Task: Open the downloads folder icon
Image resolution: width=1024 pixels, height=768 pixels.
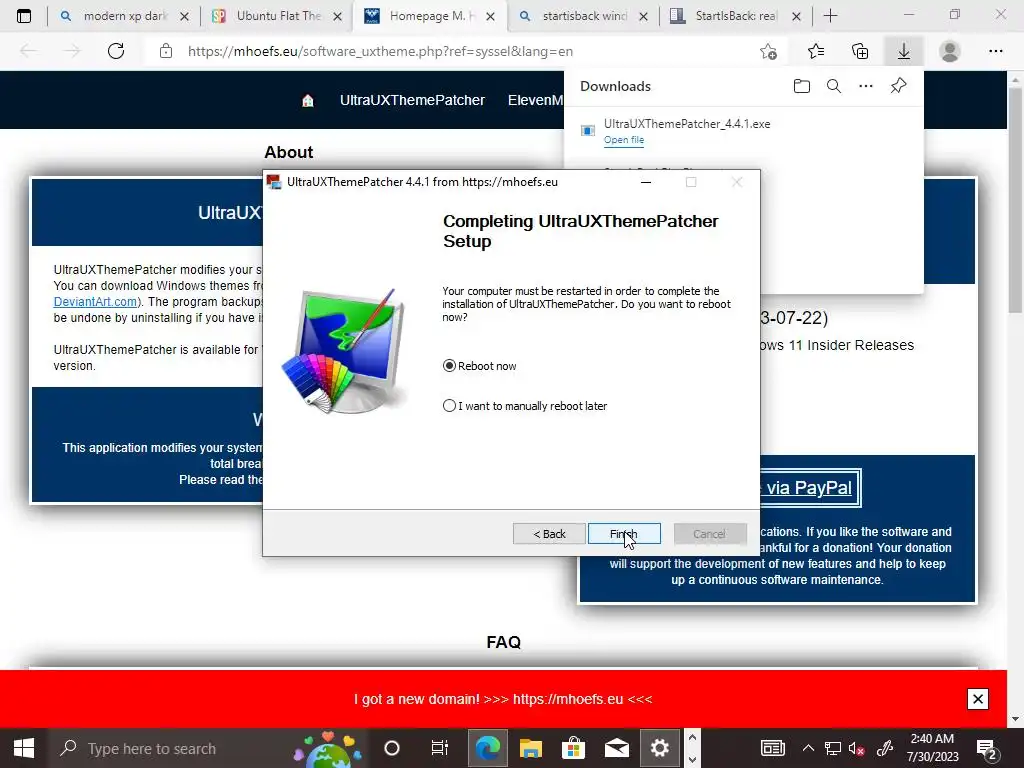Action: (802, 86)
